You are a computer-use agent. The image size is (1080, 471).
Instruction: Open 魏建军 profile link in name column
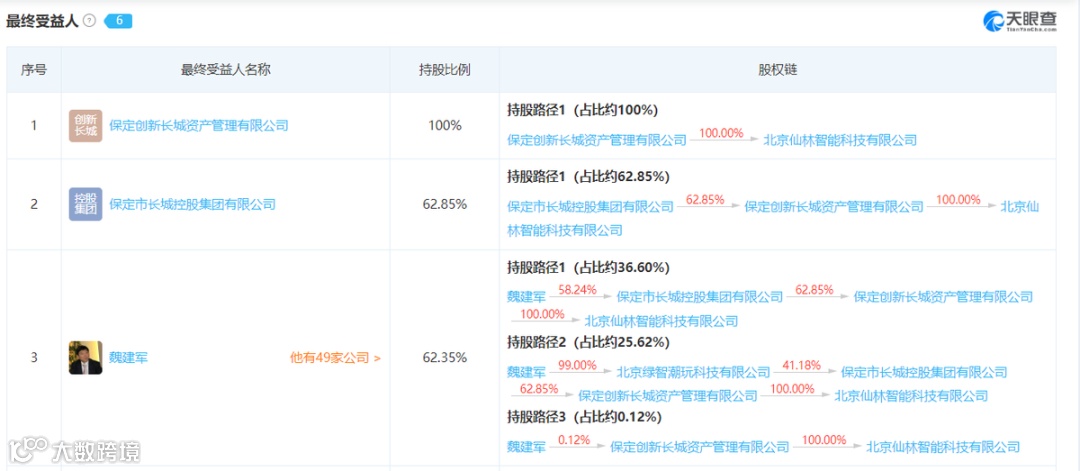(x=129, y=357)
